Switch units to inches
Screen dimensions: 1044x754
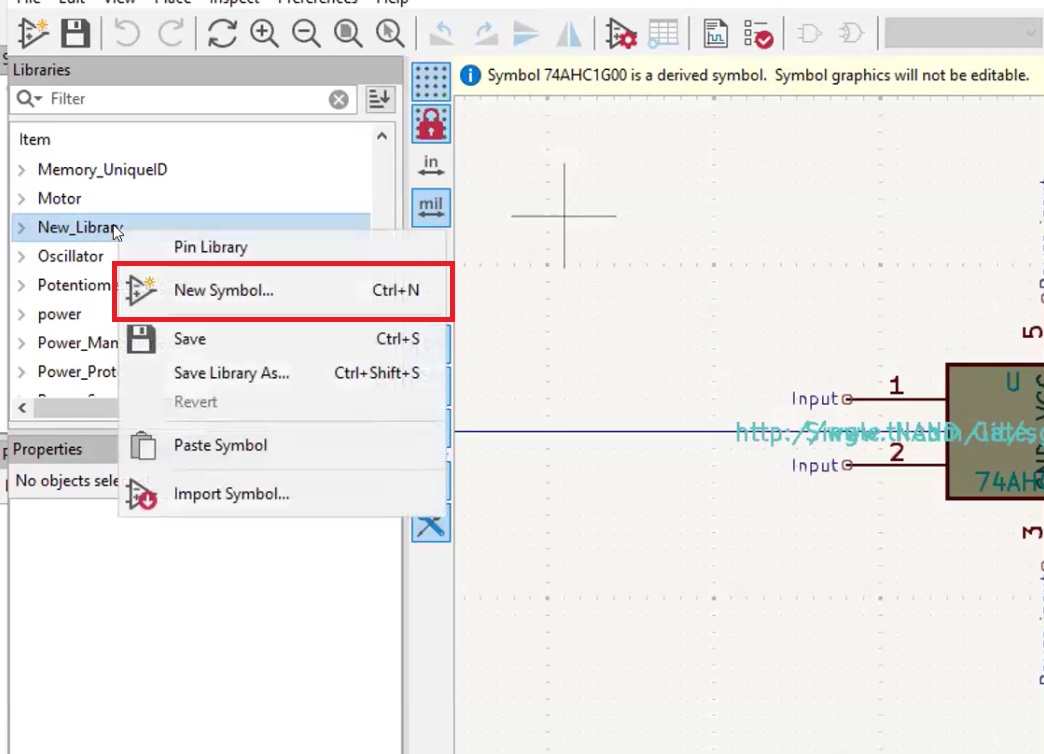(x=430, y=163)
